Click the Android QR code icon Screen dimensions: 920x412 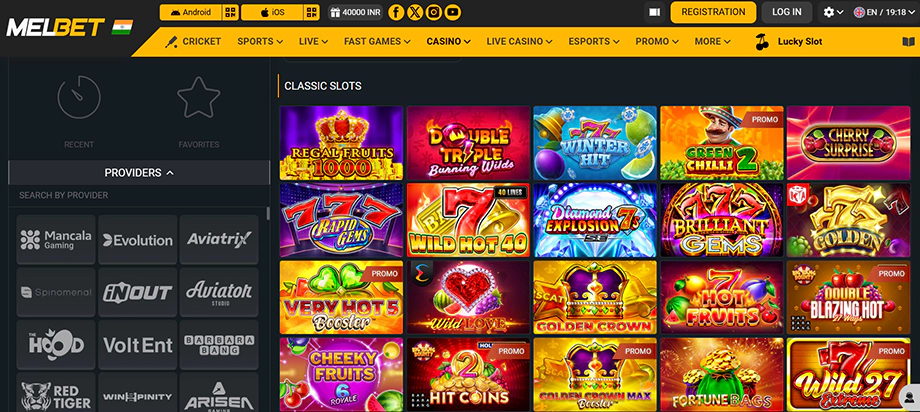coord(231,12)
